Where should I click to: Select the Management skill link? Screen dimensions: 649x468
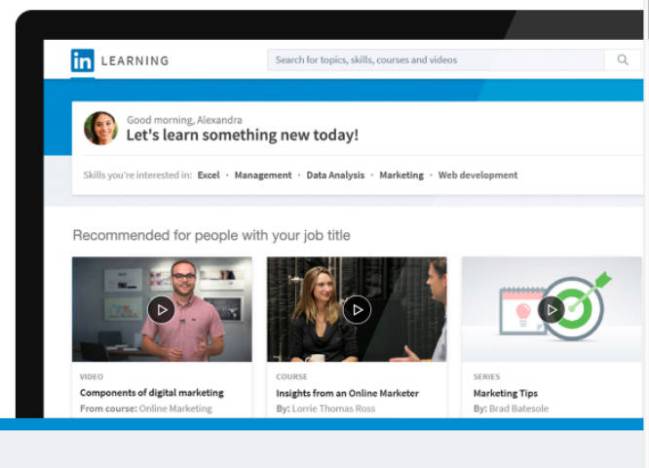coord(263,175)
